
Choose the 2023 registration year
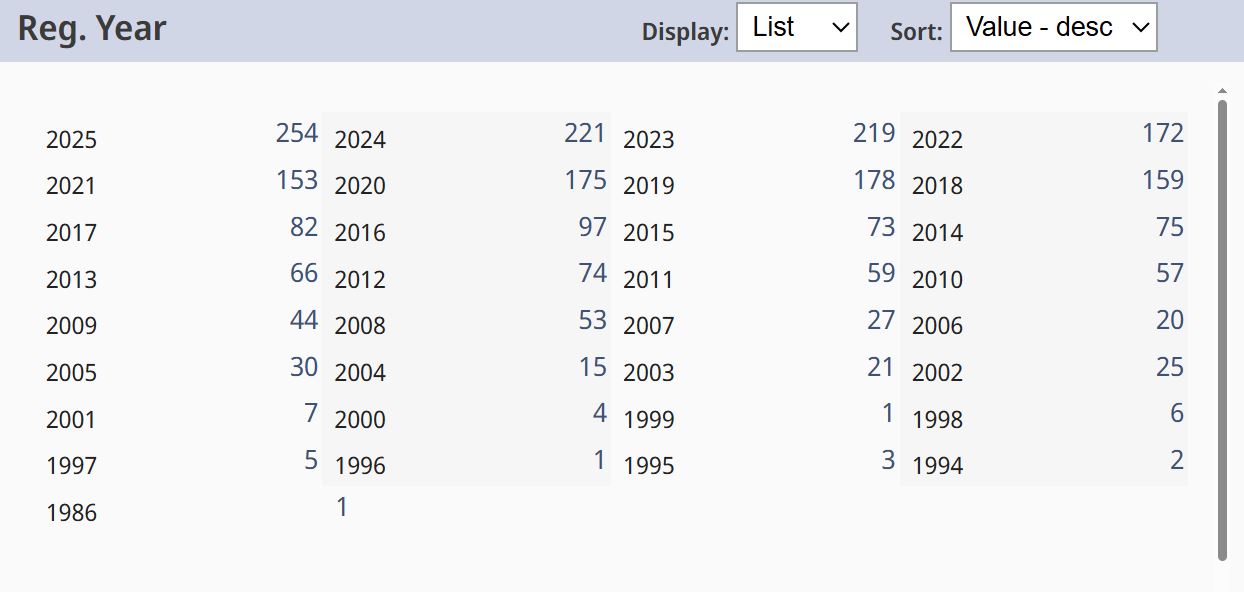649,140
